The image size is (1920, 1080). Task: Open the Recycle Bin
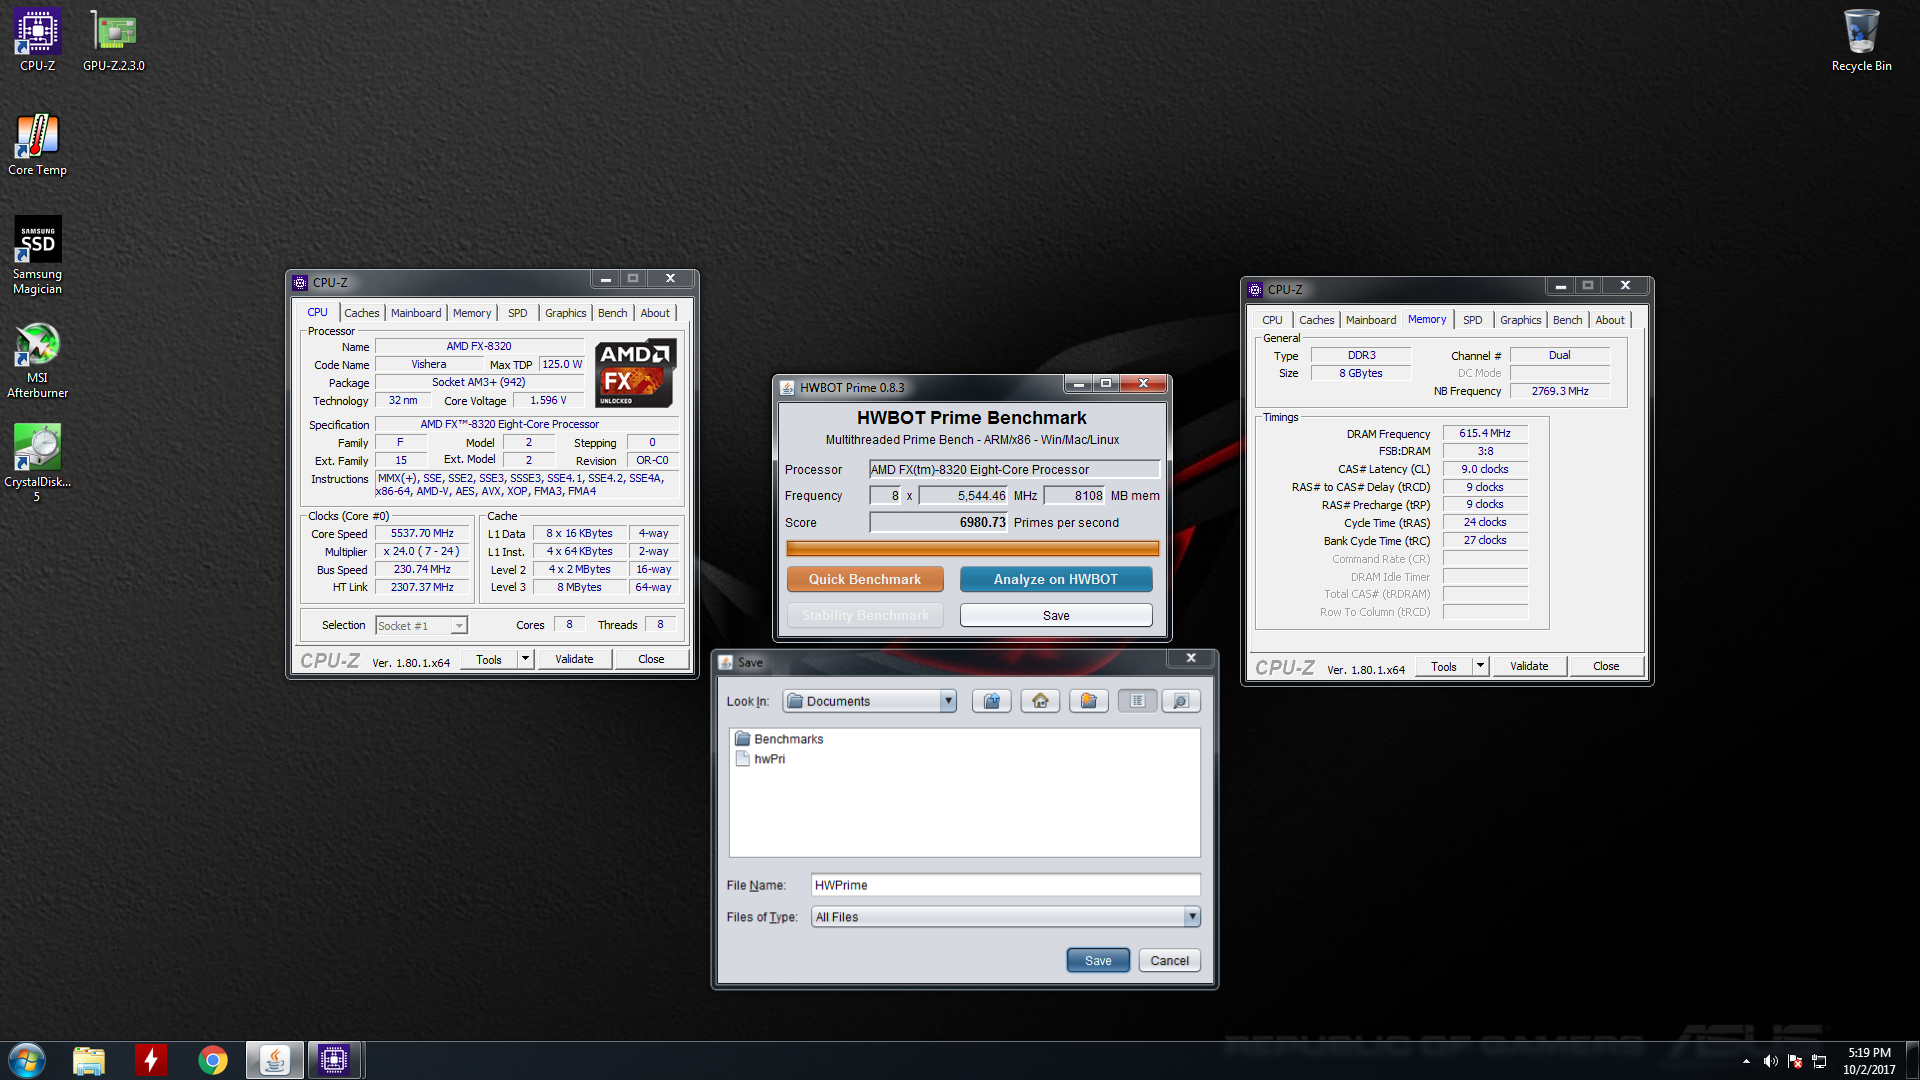pyautogui.click(x=1861, y=40)
